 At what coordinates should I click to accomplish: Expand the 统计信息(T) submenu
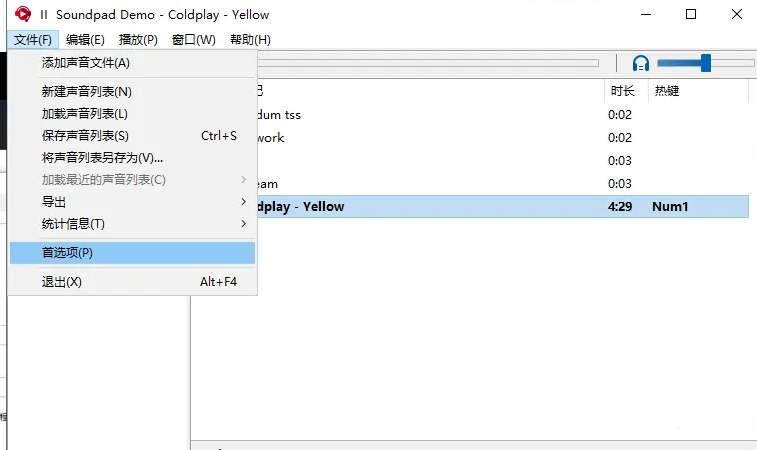click(73, 224)
